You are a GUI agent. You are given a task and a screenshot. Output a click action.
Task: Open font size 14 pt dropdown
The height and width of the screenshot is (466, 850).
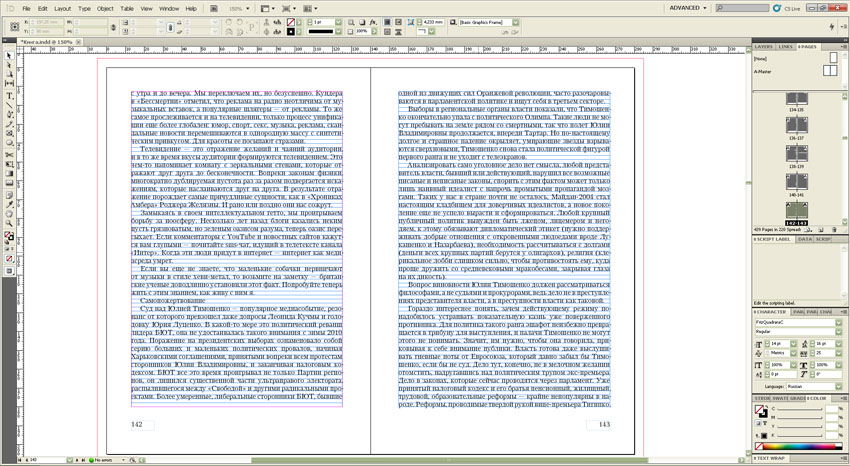[x=794, y=344]
